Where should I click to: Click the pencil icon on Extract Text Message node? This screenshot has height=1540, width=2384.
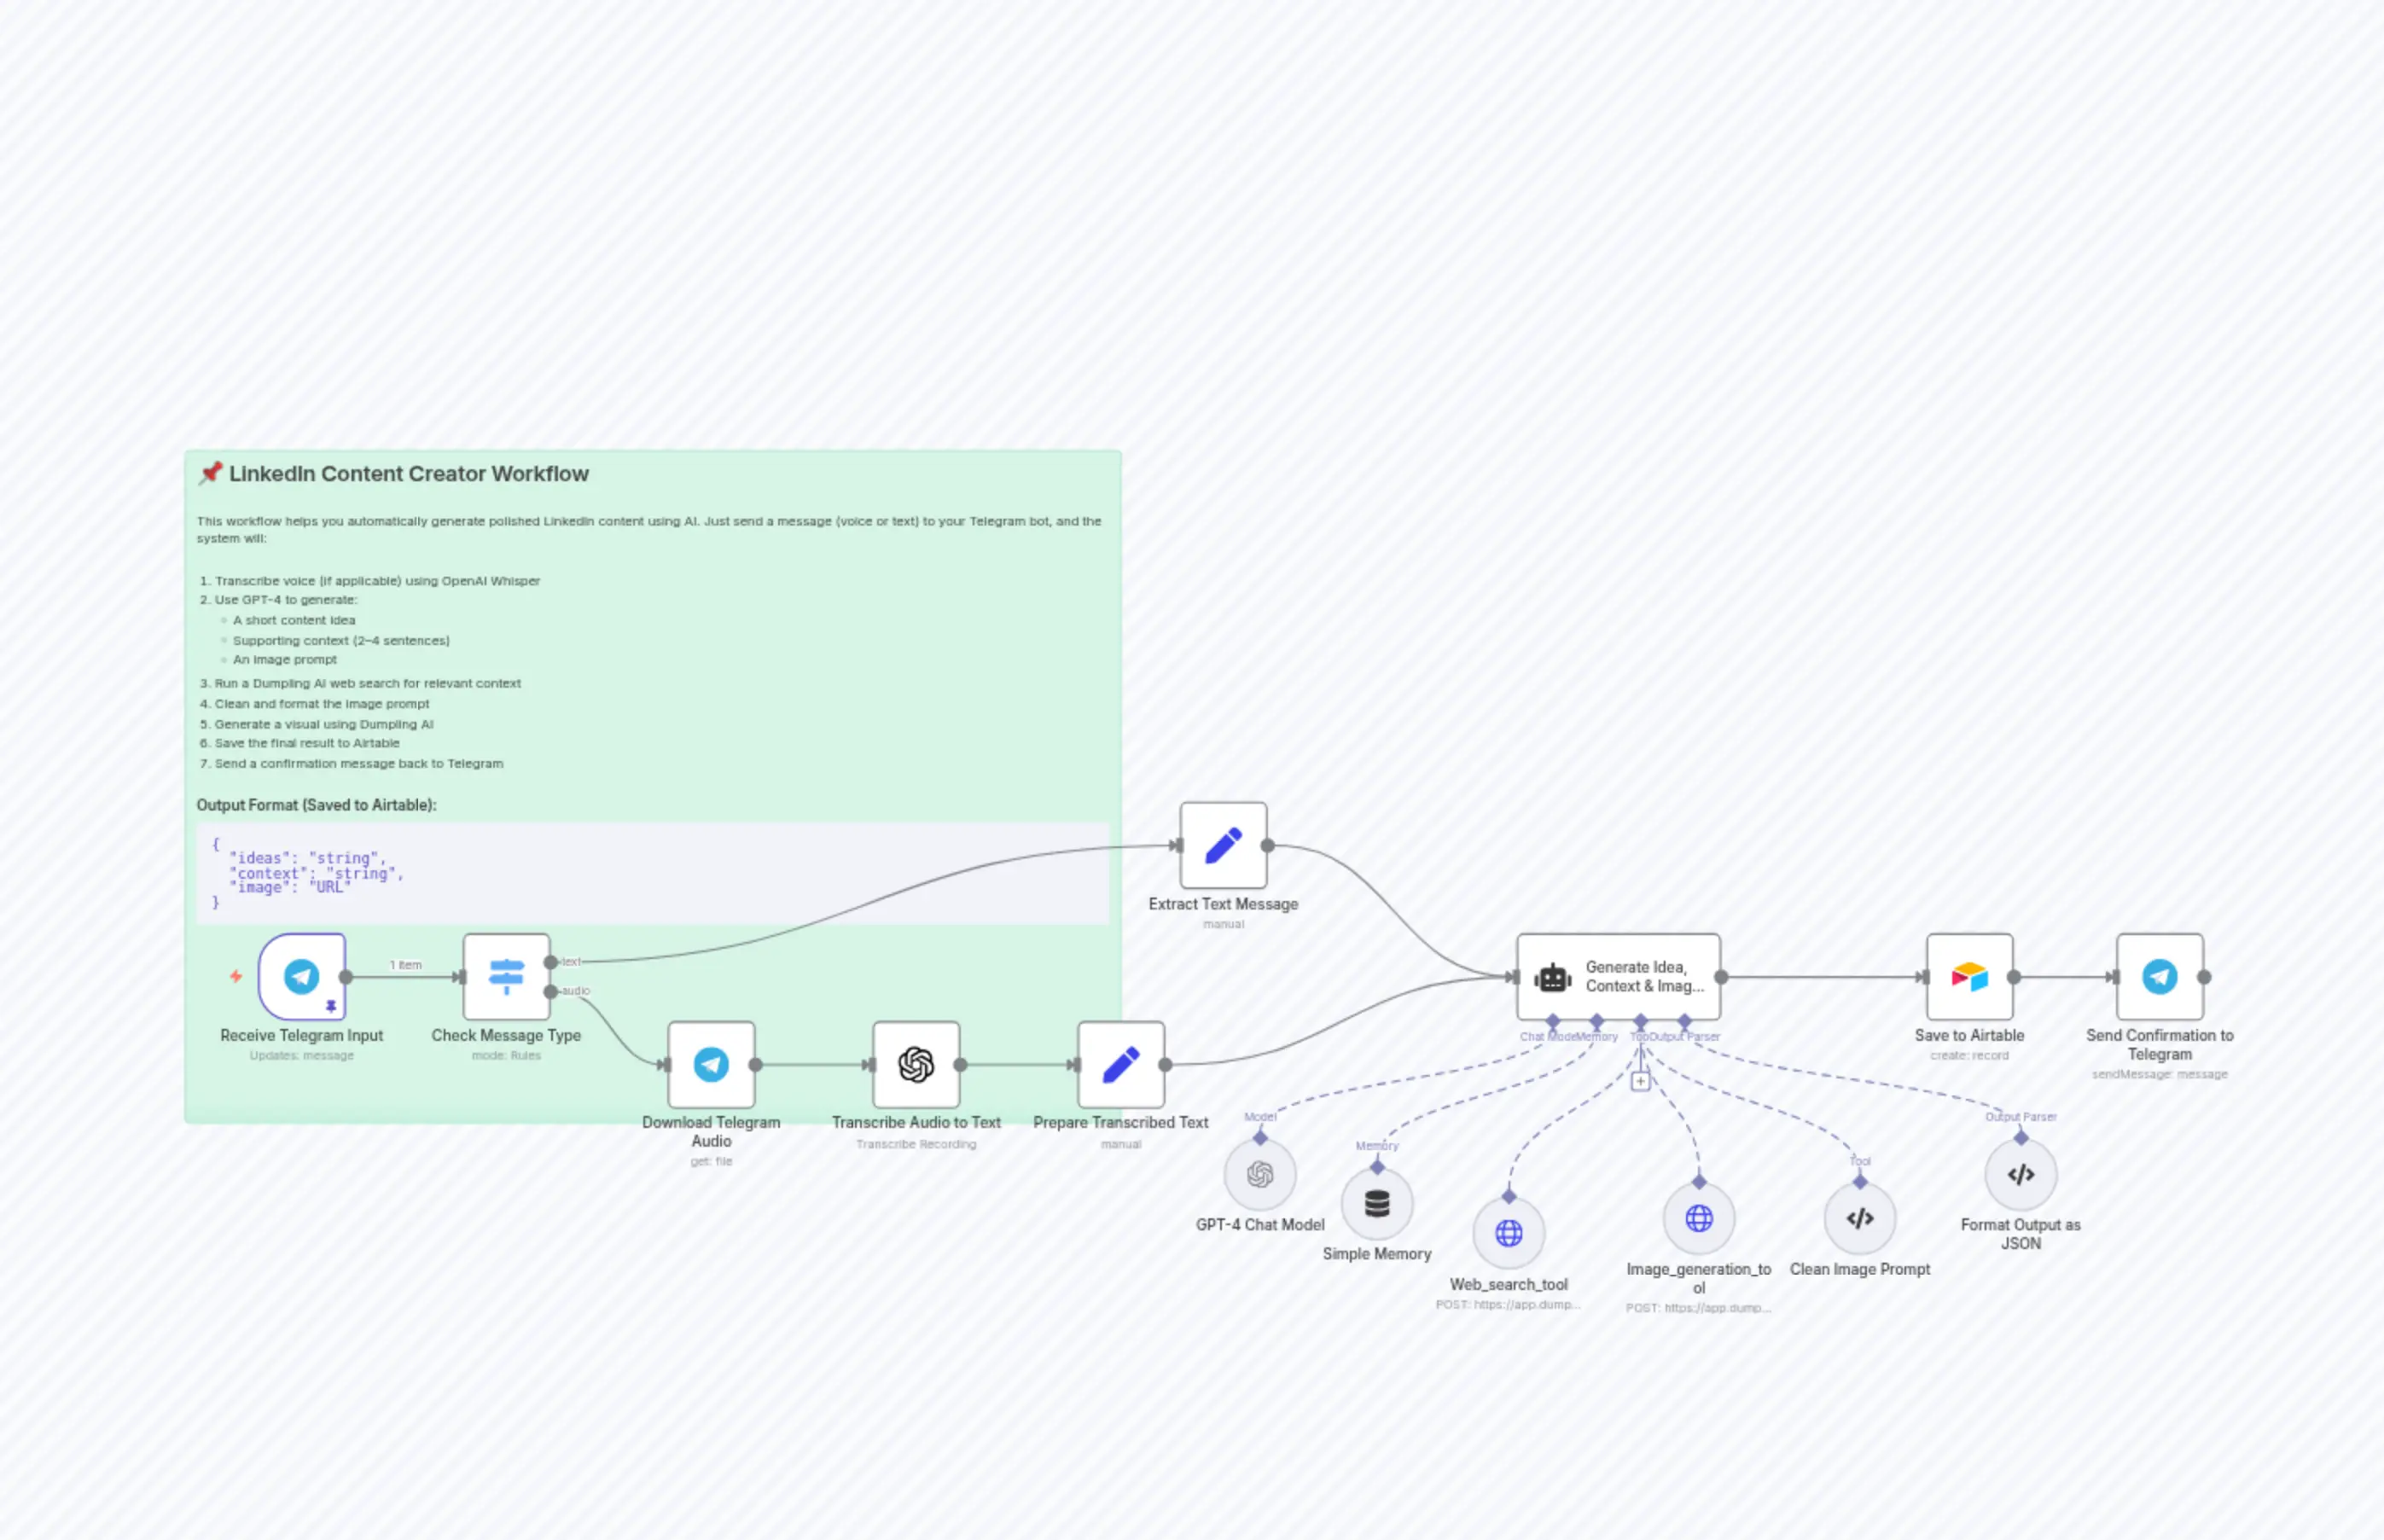point(1223,845)
